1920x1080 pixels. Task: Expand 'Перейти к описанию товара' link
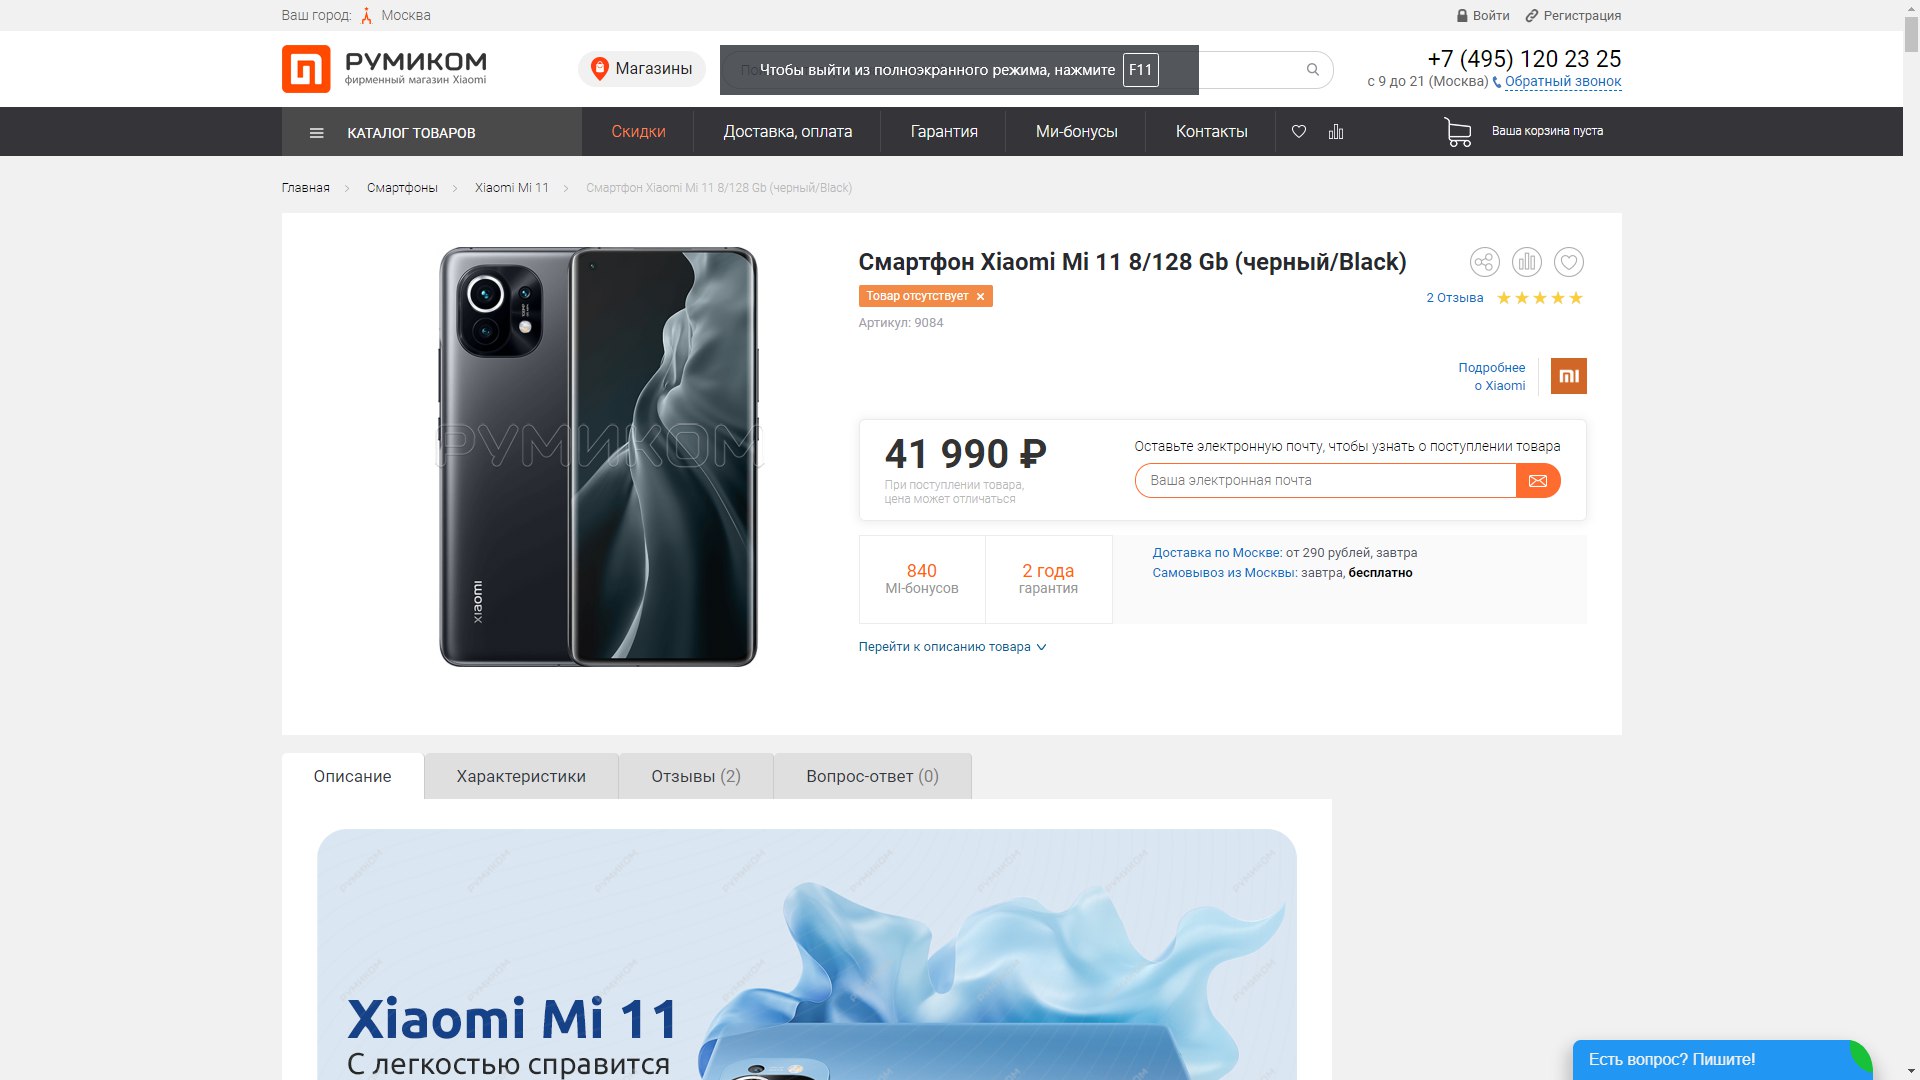953,647
